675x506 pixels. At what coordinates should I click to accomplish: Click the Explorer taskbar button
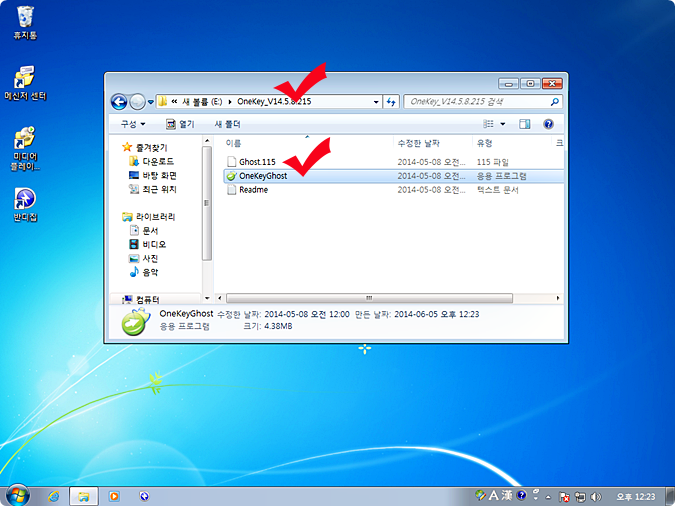tap(84, 496)
